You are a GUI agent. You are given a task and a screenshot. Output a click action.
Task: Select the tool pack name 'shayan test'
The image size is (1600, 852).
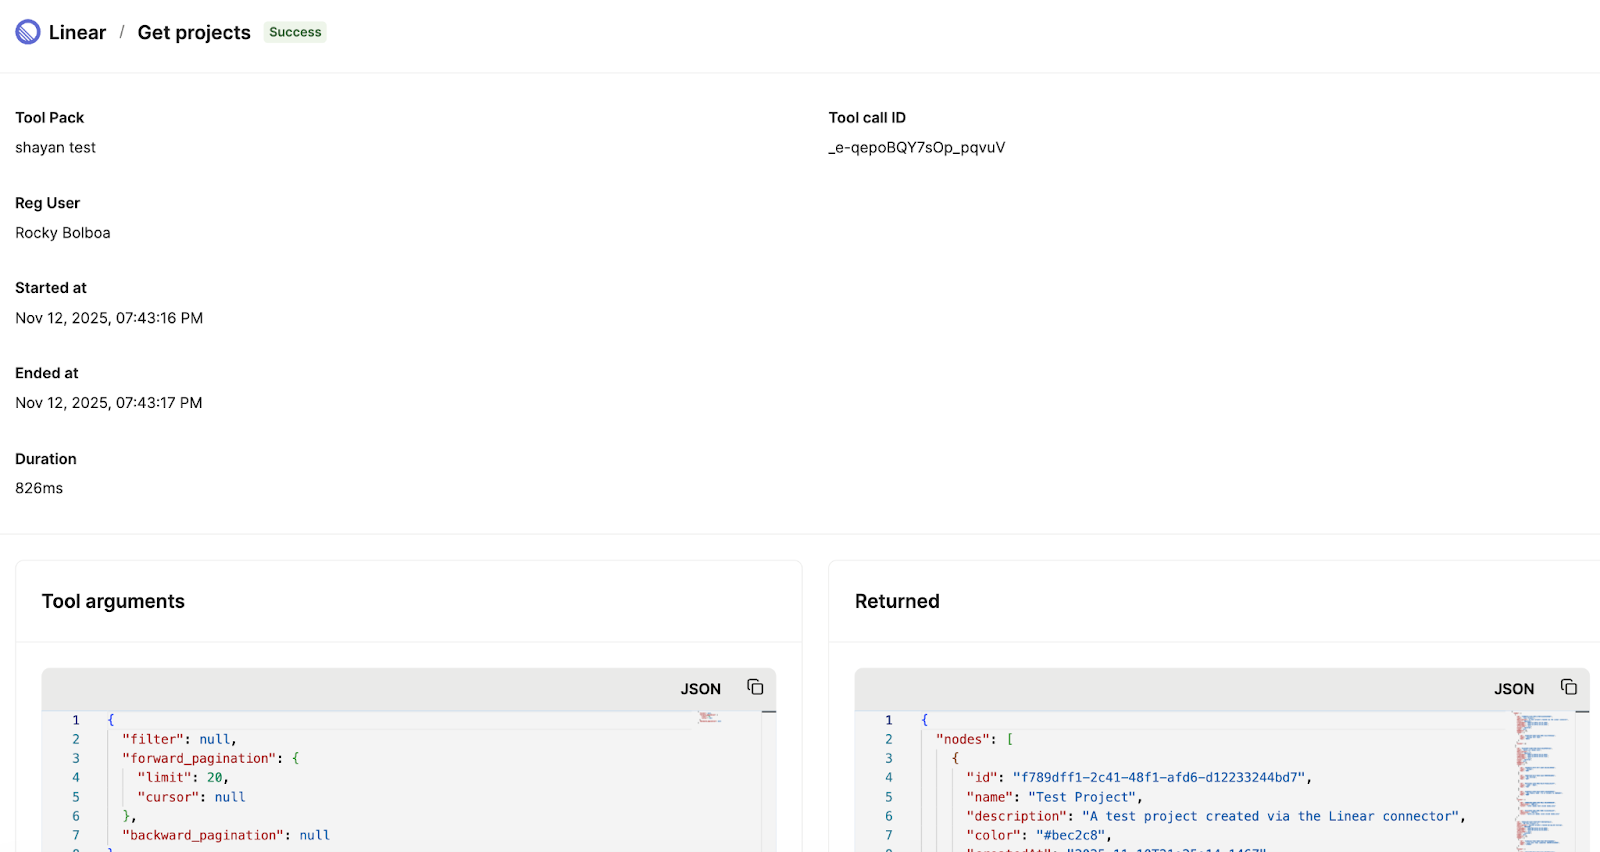pyautogui.click(x=56, y=147)
